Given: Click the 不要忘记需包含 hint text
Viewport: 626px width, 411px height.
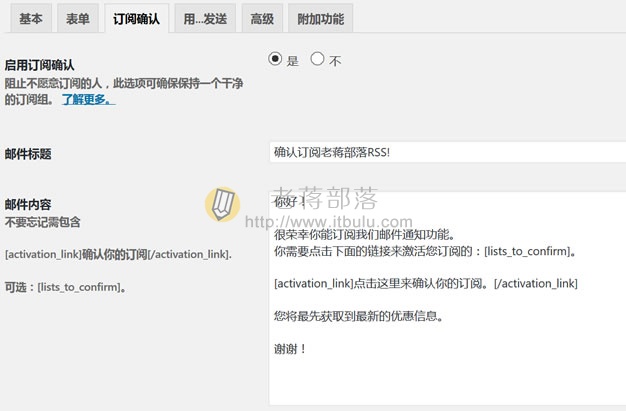Looking at the screenshot, I should (43, 222).
